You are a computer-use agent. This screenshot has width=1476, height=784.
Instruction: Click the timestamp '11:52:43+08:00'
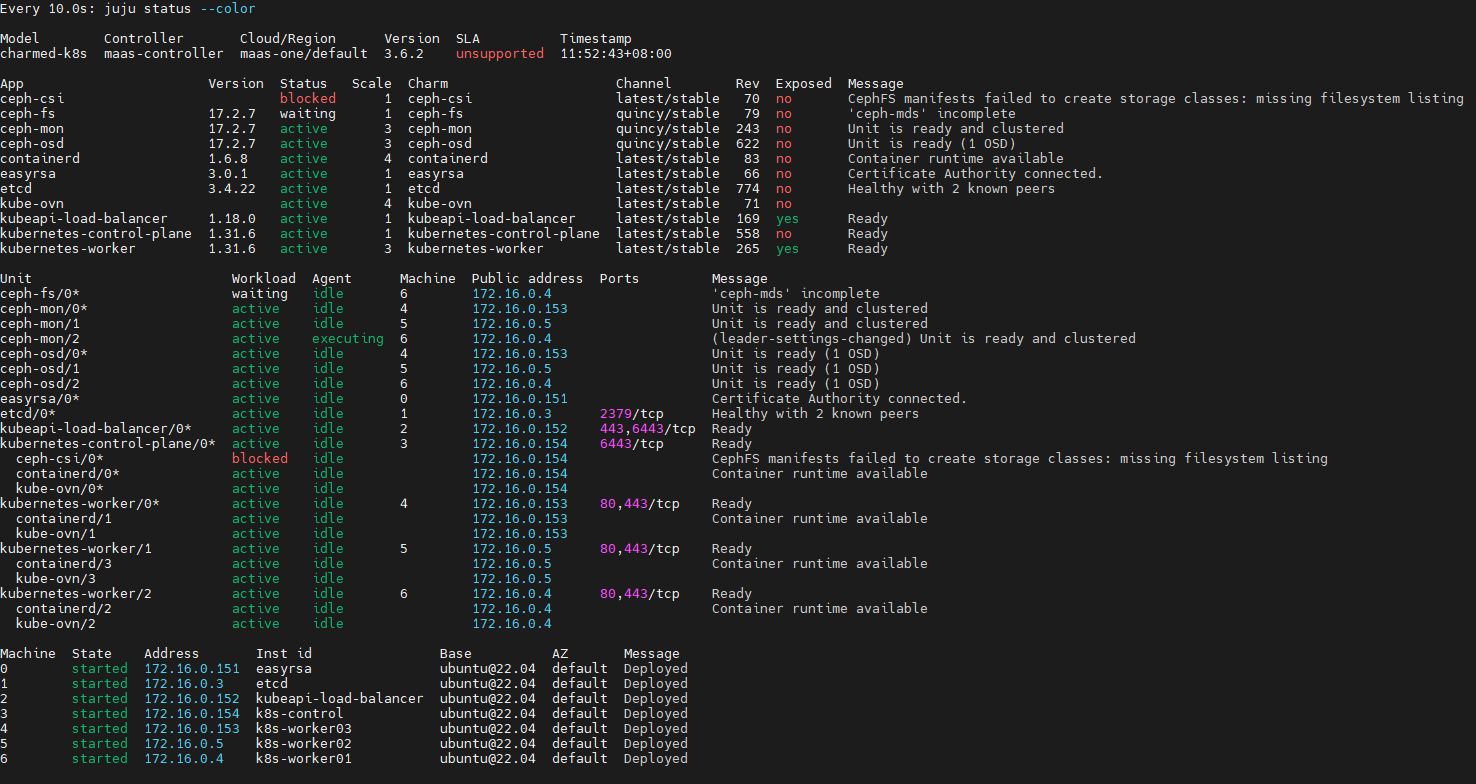pyautogui.click(x=616, y=54)
